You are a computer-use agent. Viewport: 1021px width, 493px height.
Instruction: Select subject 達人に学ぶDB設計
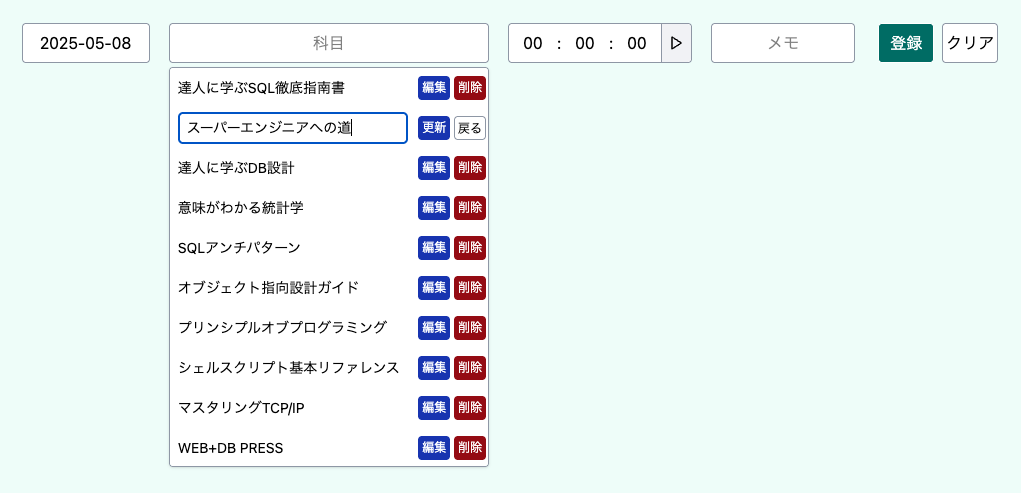point(236,168)
